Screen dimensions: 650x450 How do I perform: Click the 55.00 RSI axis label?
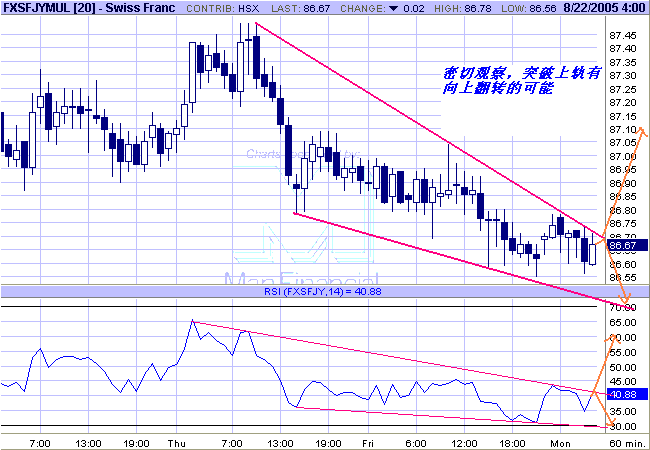coord(623,353)
